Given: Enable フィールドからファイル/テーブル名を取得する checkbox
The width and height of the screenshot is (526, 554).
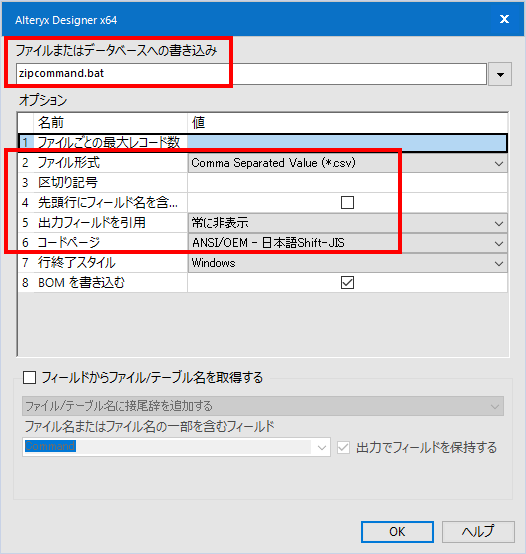Looking at the screenshot, I should coord(29,377).
